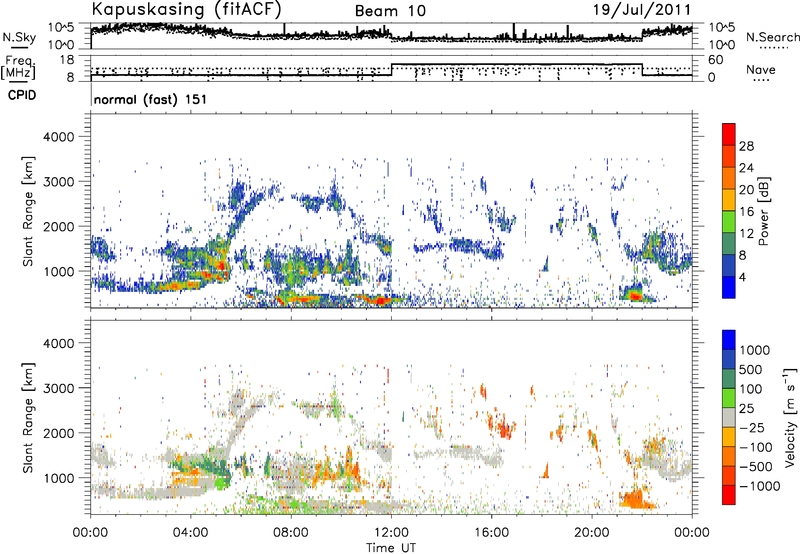Click the 18 tick on frequency axis
The image size is (800, 554).
pos(67,60)
